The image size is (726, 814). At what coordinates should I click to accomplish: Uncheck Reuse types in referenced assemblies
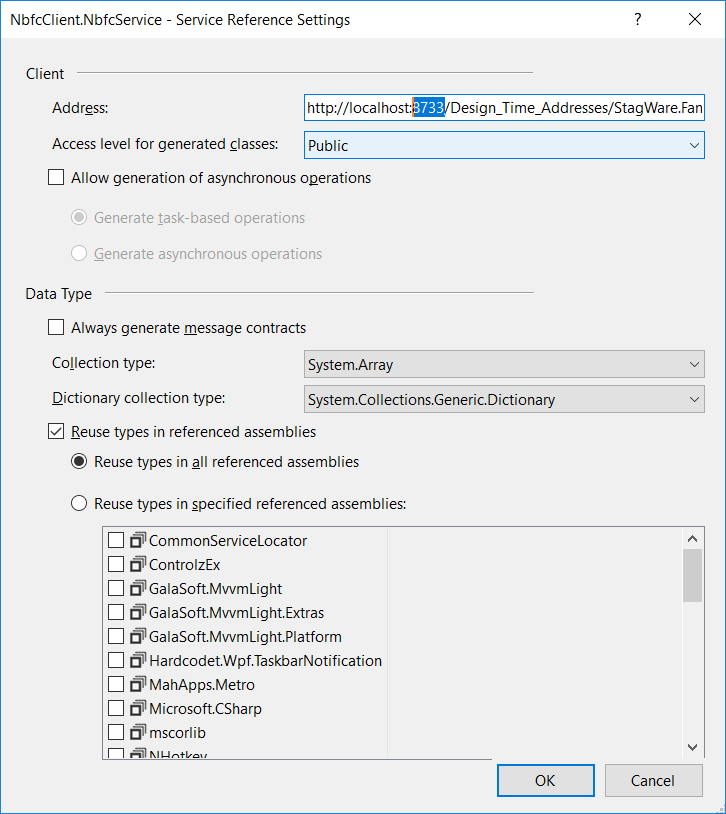(x=55, y=431)
